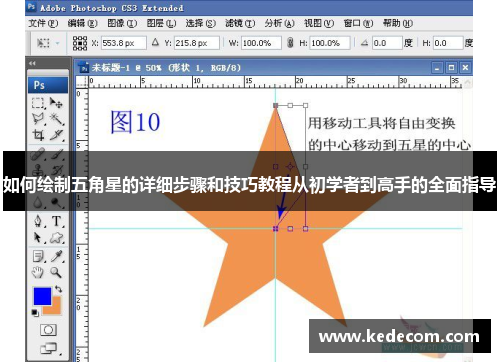Select the Magic Wand tool
Viewport: 500px width, 362px height.
[x=56, y=119]
